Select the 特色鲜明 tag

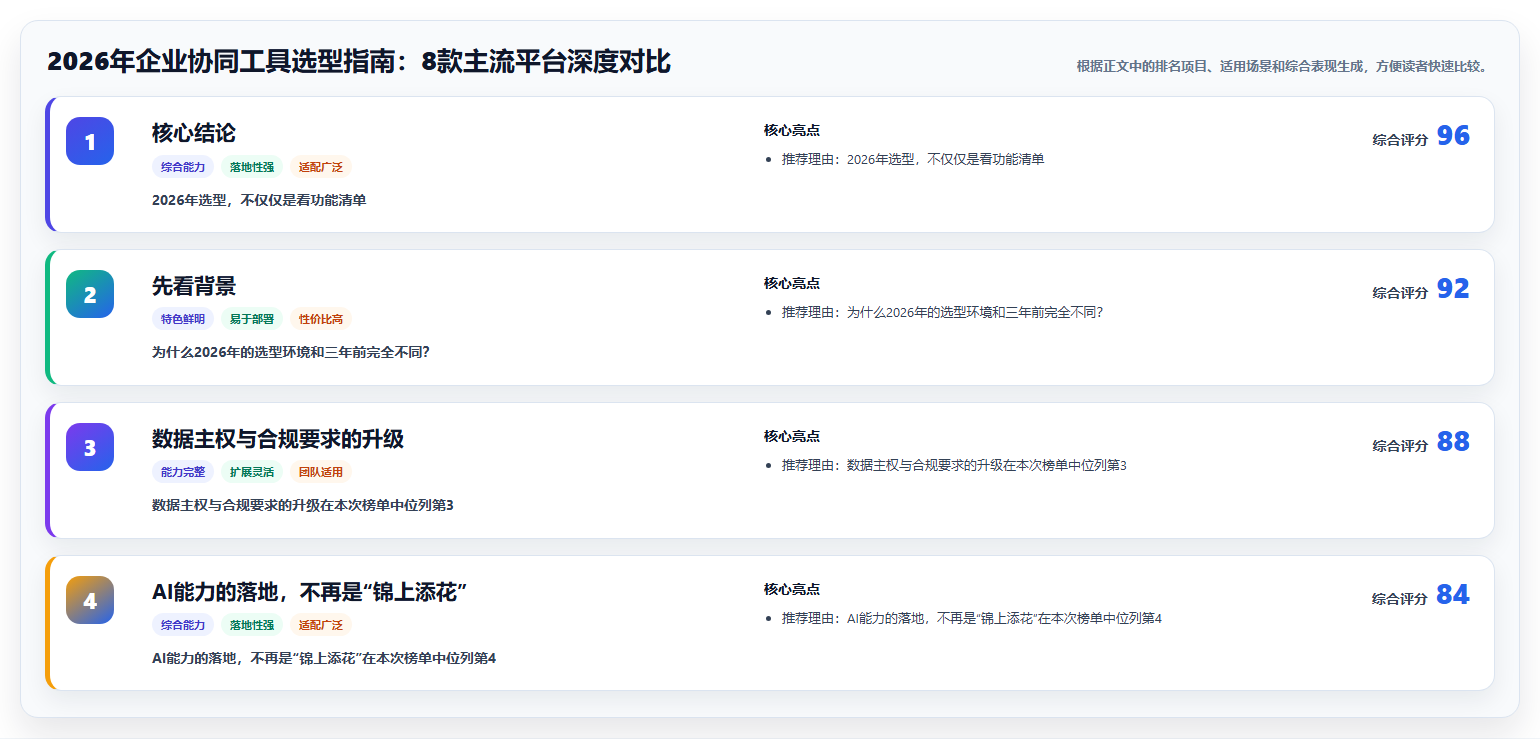(183, 319)
